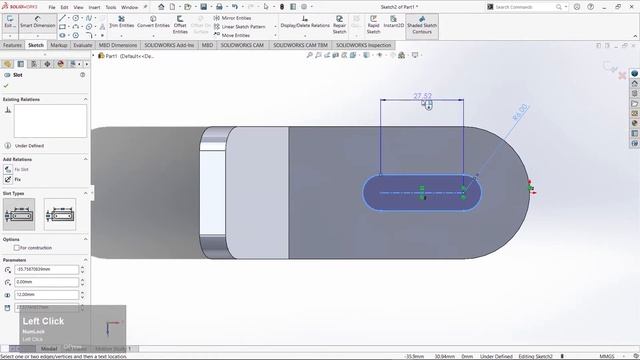Switch to the Evaluate tab
The height and width of the screenshot is (360, 640).
83,45
